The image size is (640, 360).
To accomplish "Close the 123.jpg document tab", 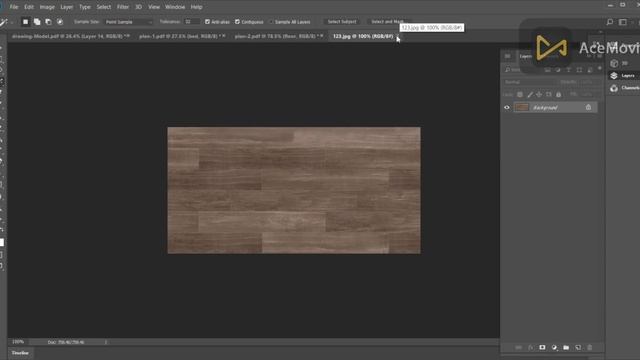I will pos(398,36).
